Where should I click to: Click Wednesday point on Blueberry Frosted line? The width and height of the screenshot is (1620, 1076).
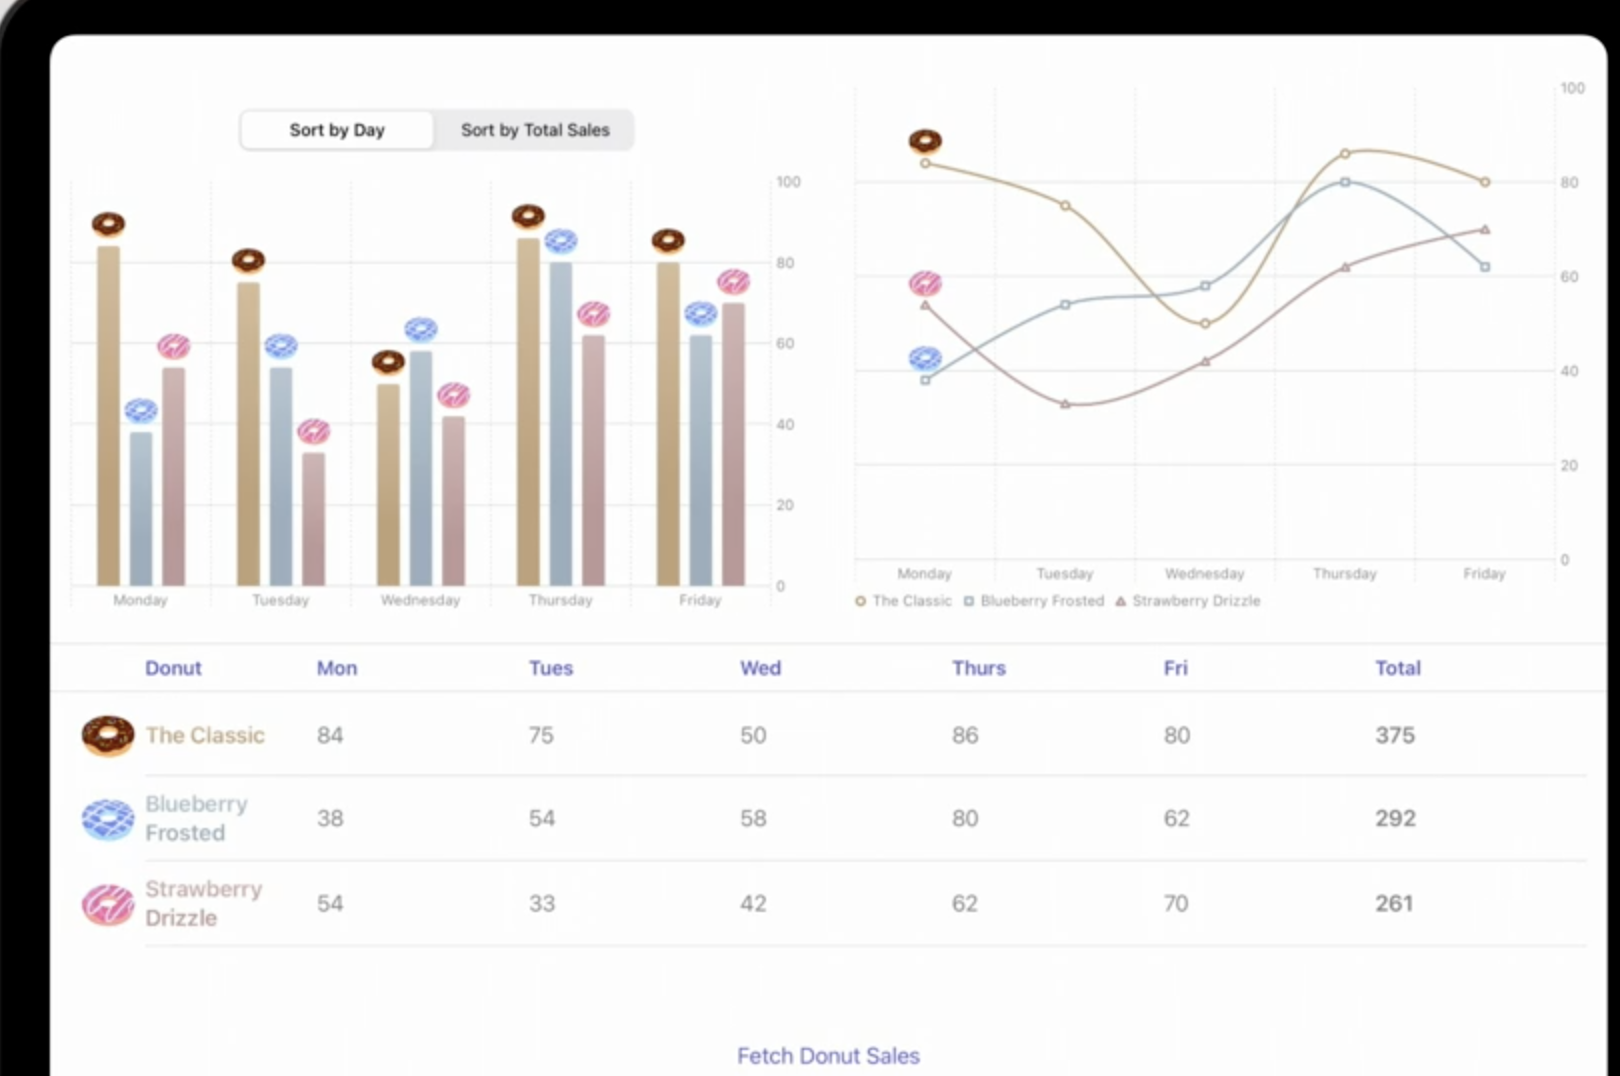point(1205,286)
